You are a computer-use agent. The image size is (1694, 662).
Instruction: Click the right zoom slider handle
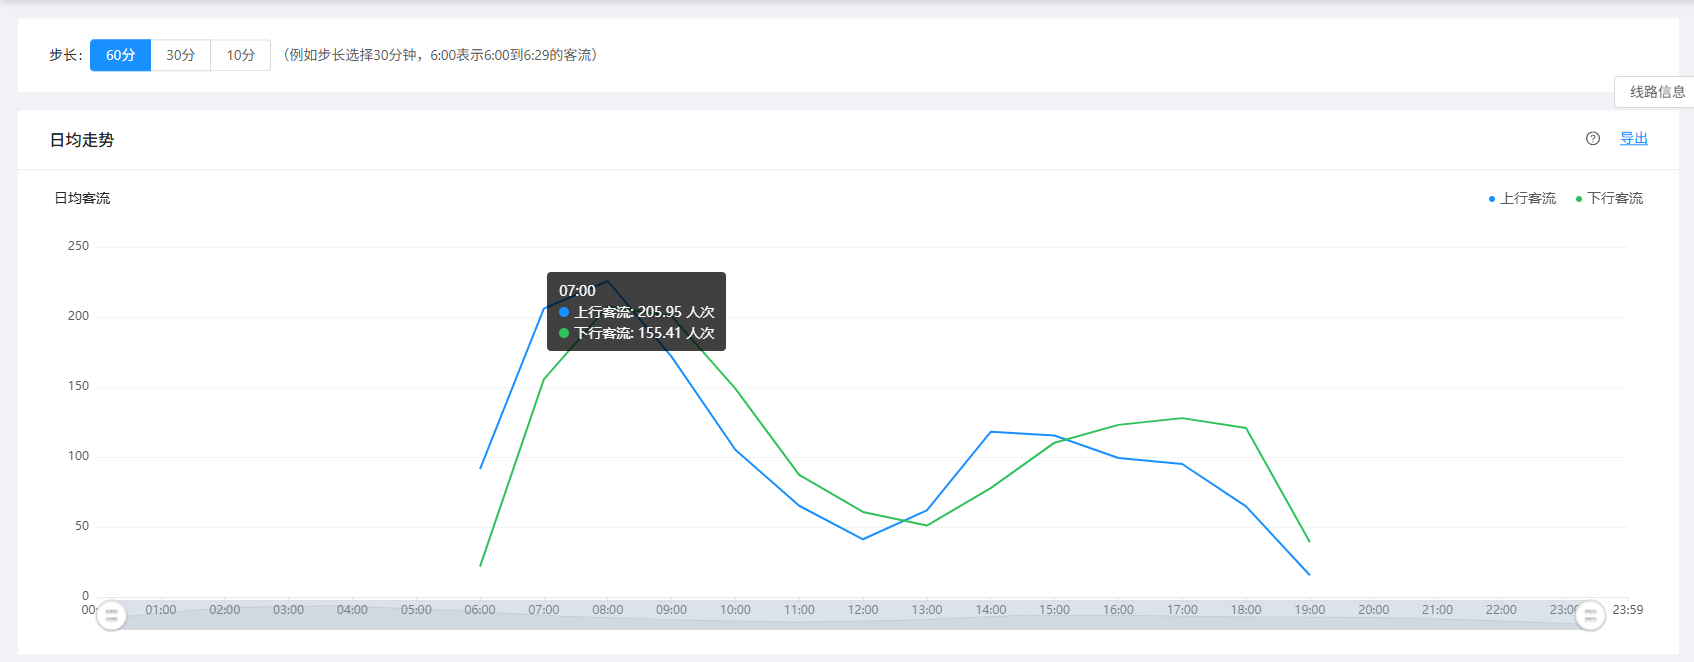pos(1590,615)
